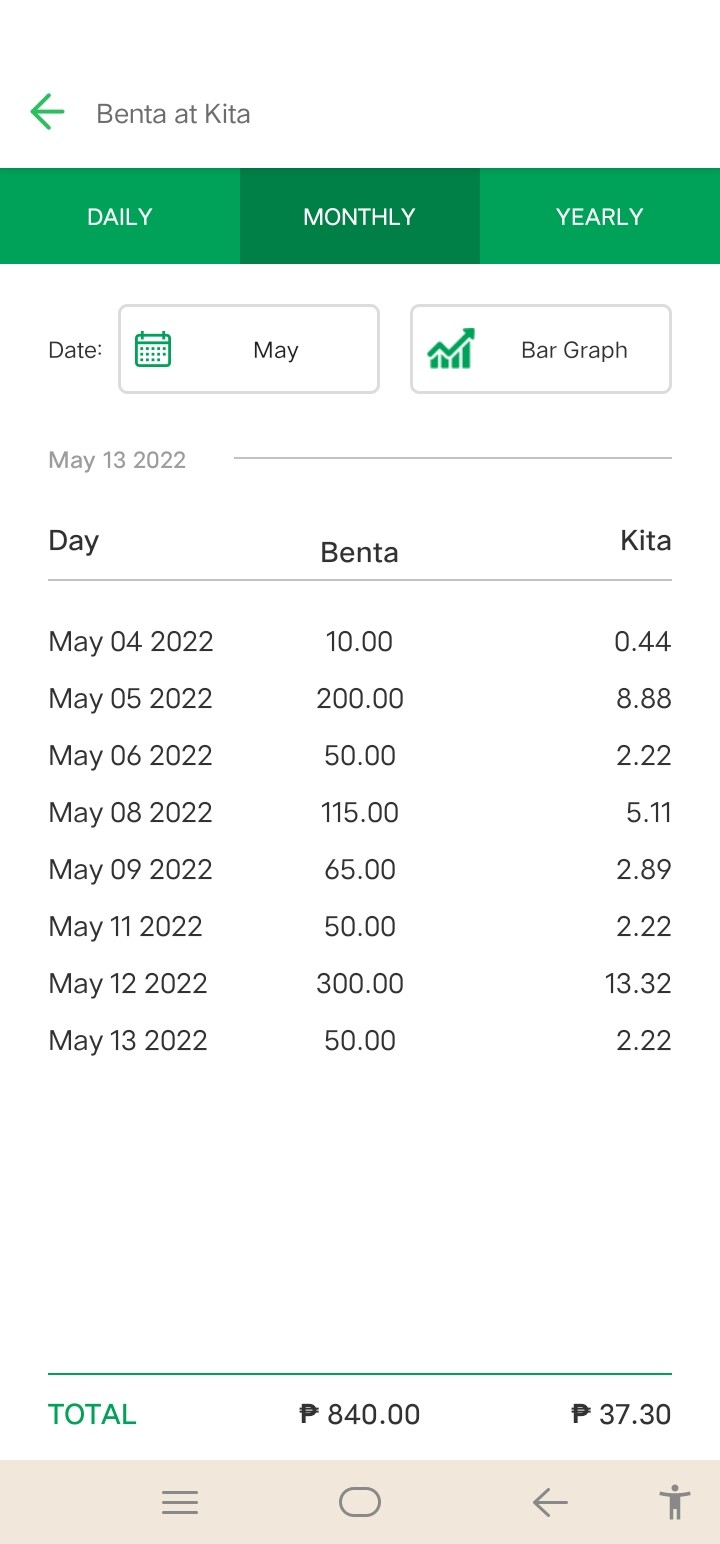Open Android recent apps menu icon
Image resolution: width=720 pixels, height=1544 pixels.
180,1502
